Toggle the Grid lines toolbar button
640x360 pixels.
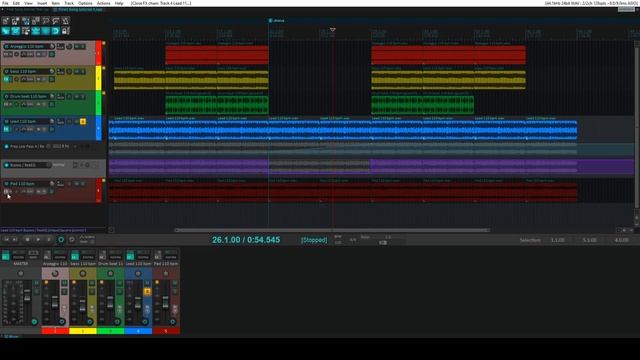[x=46, y=31]
